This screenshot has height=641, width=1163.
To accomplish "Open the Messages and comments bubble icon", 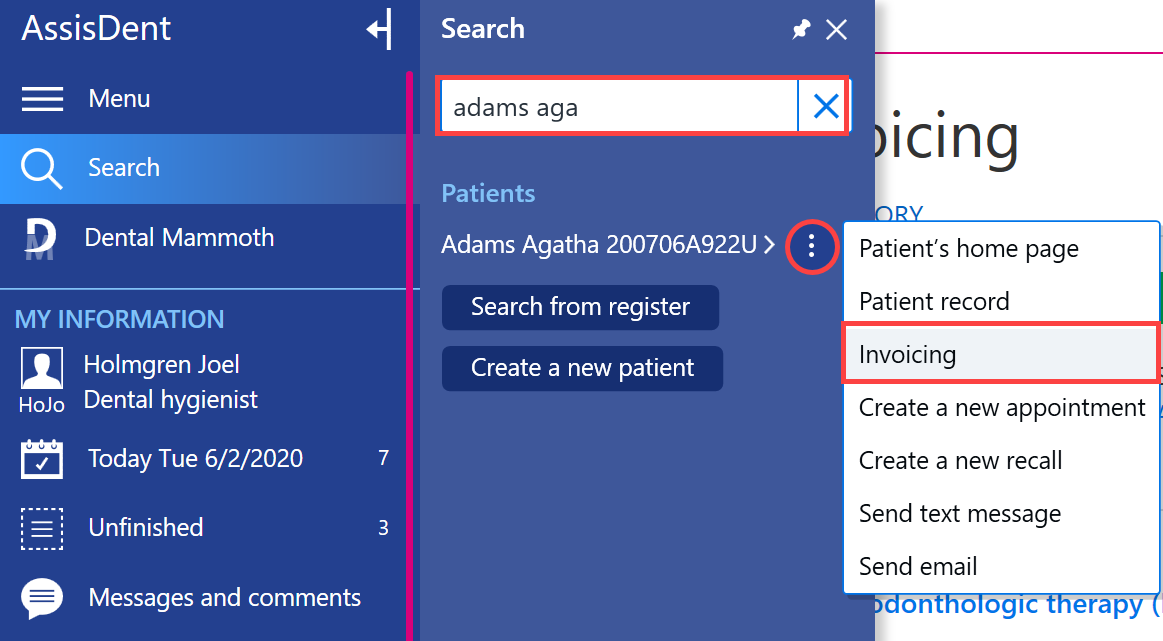I will point(42,598).
